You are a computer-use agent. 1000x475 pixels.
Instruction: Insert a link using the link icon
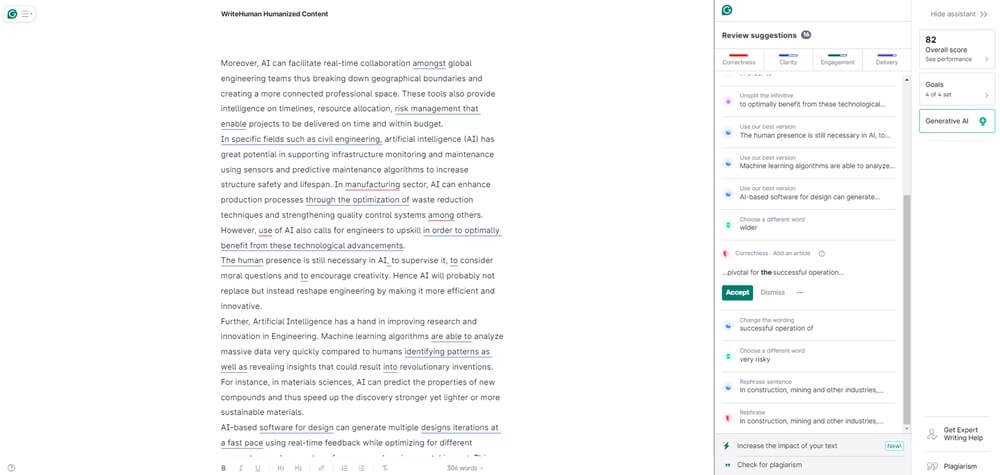(321, 467)
